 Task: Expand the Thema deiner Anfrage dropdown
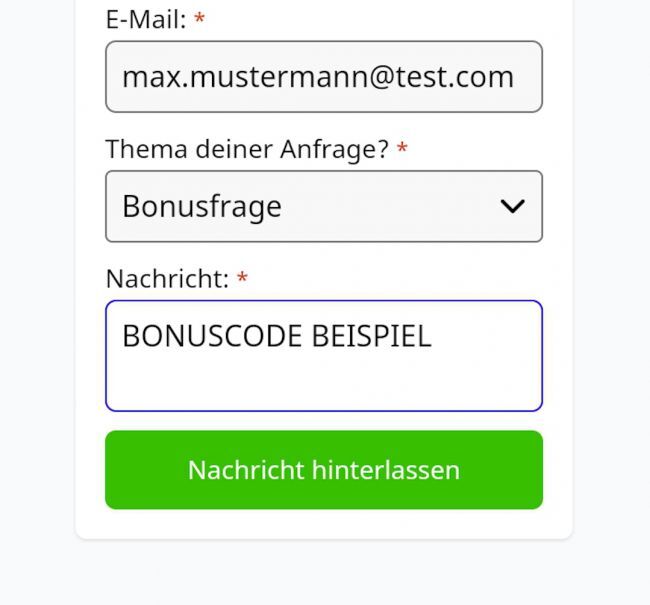pos(323,206)
